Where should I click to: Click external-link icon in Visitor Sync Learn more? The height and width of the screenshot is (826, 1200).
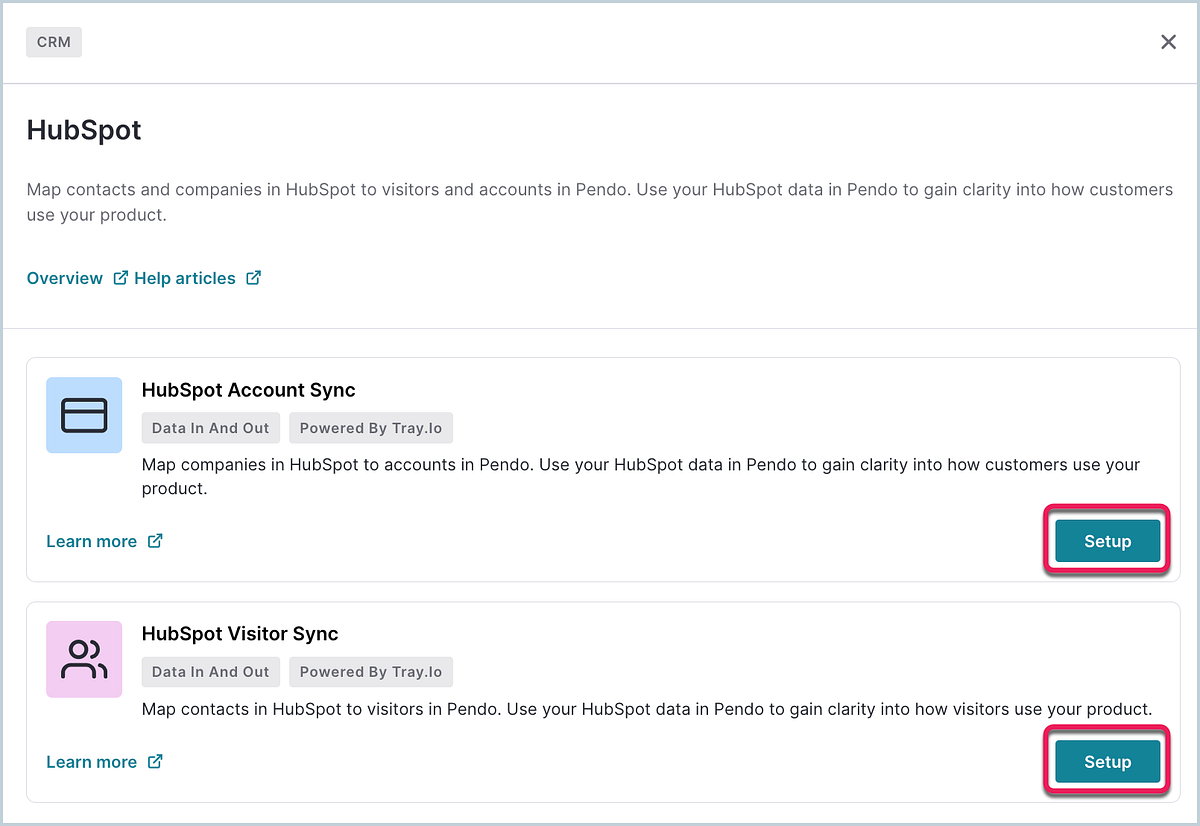[x=155, y=762]
